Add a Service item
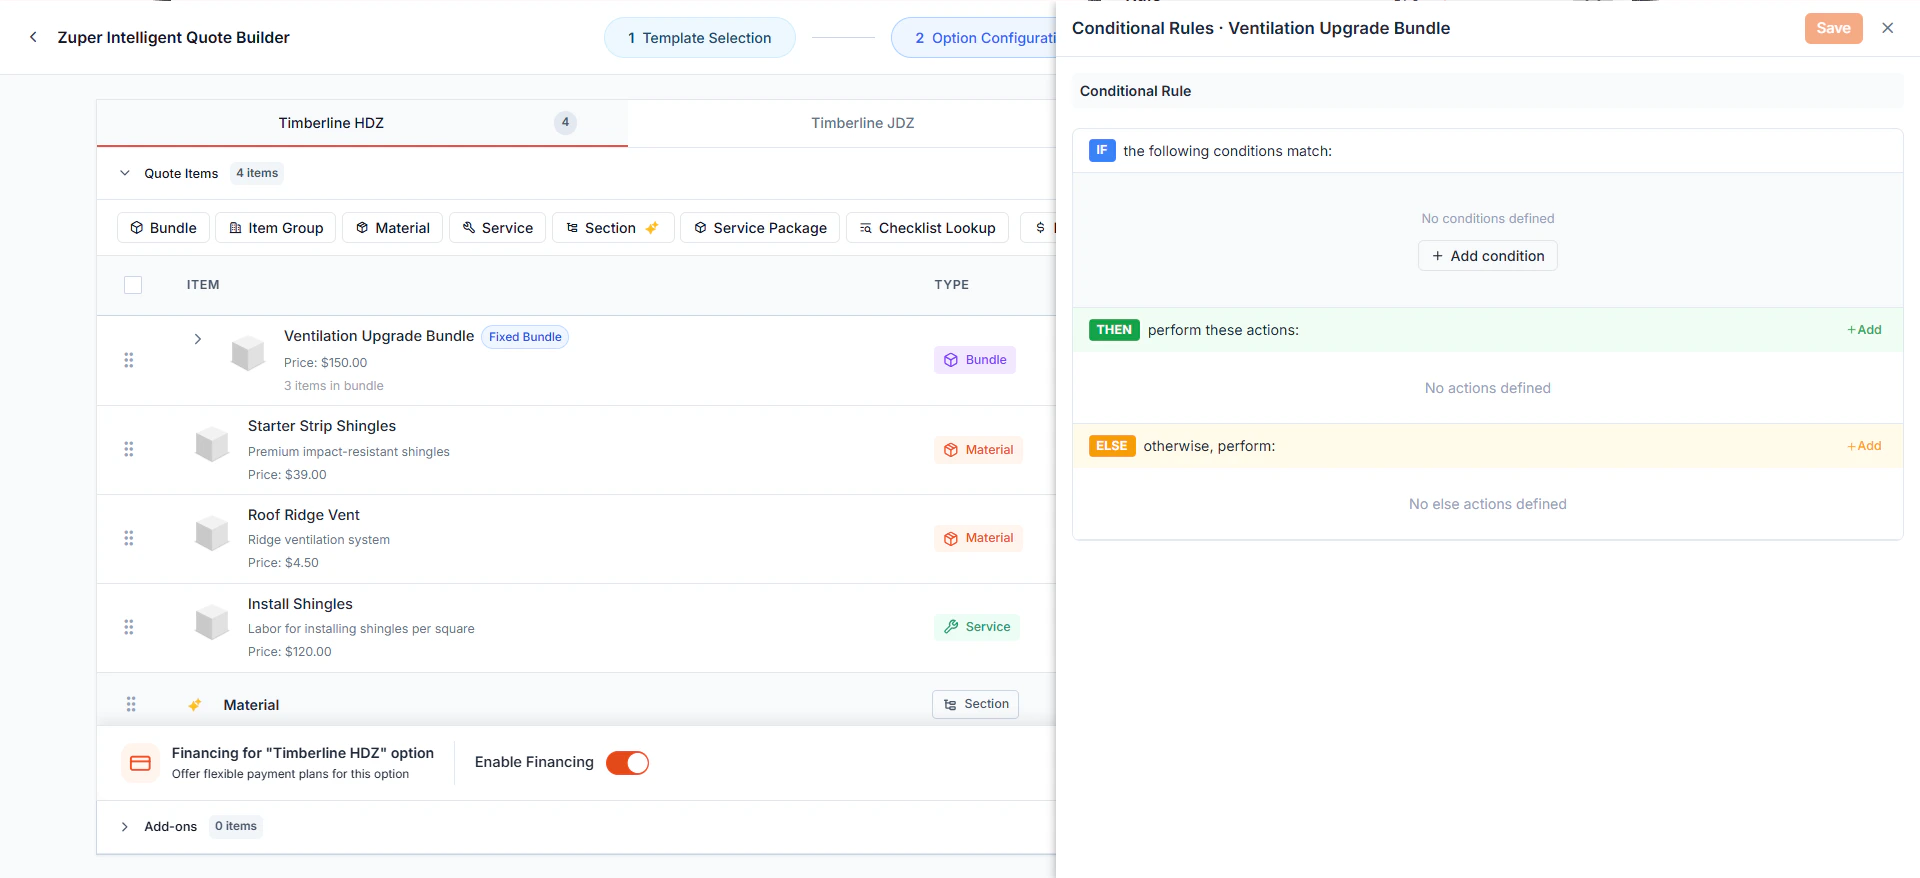 click(x=498, y=228)
